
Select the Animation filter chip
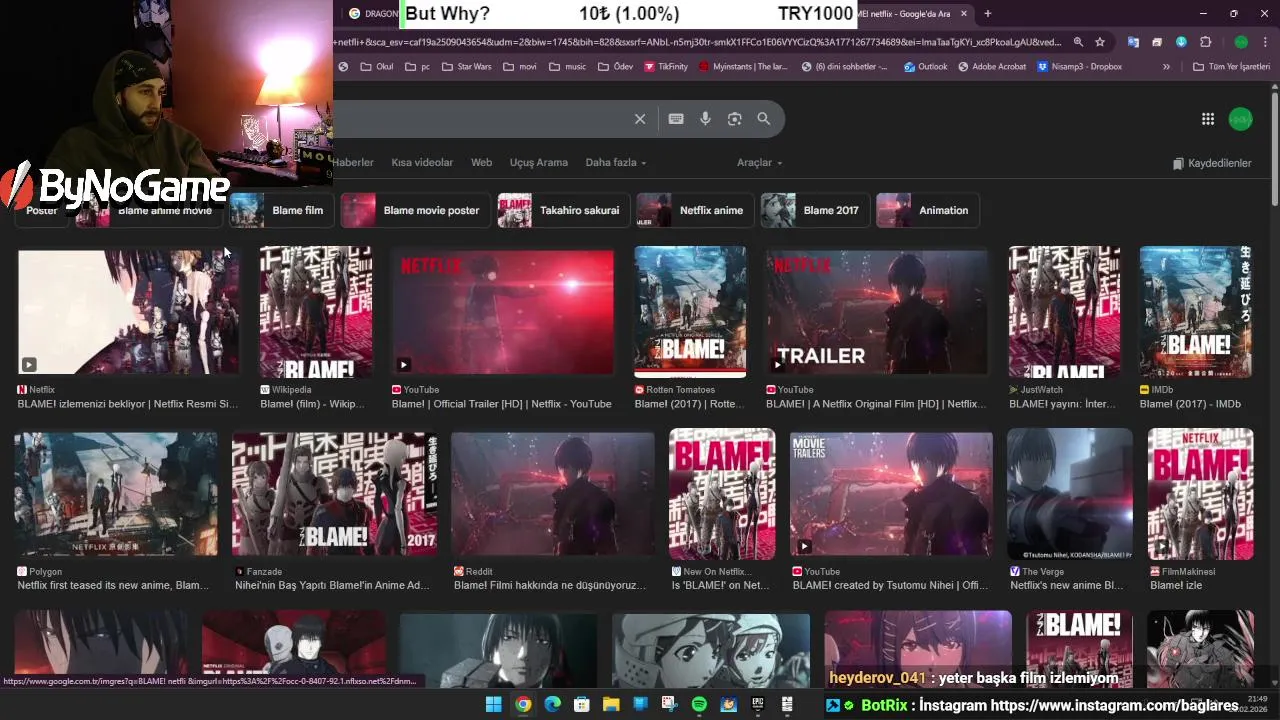(x=927, y=210)
